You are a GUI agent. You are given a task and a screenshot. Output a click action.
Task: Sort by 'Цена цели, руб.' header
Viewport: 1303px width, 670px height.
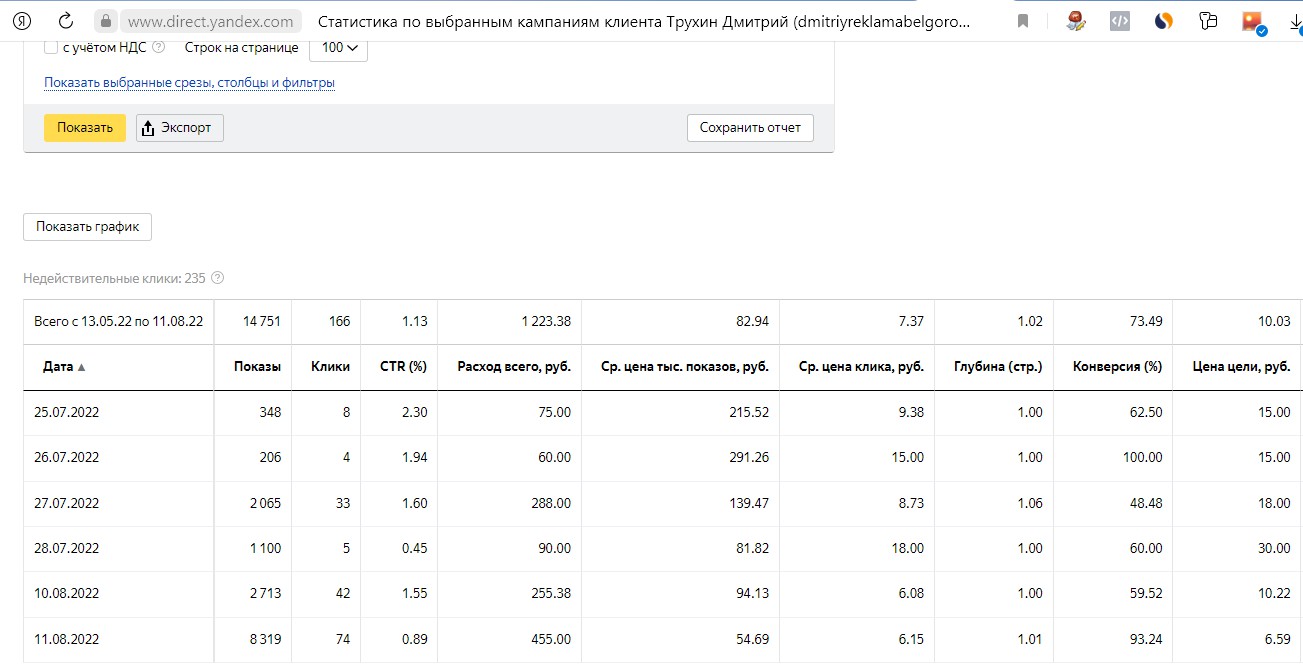[1242, 367]
